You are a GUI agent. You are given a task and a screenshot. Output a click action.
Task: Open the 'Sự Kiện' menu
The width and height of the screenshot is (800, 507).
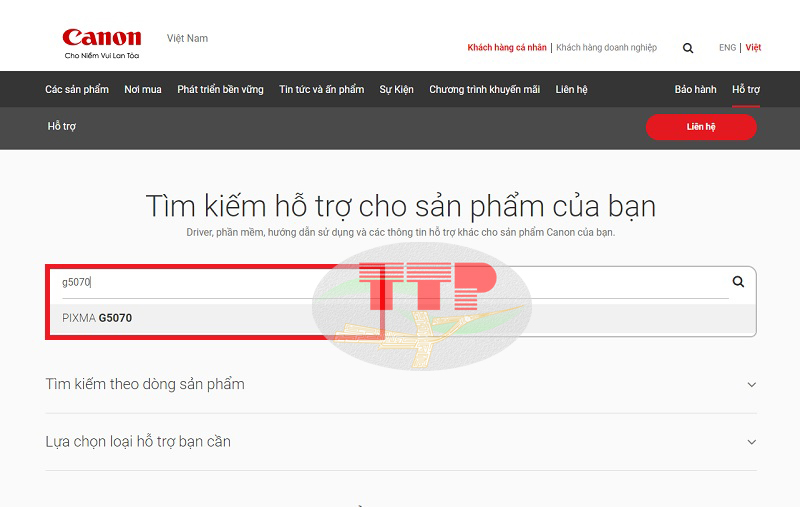[396, 89]
